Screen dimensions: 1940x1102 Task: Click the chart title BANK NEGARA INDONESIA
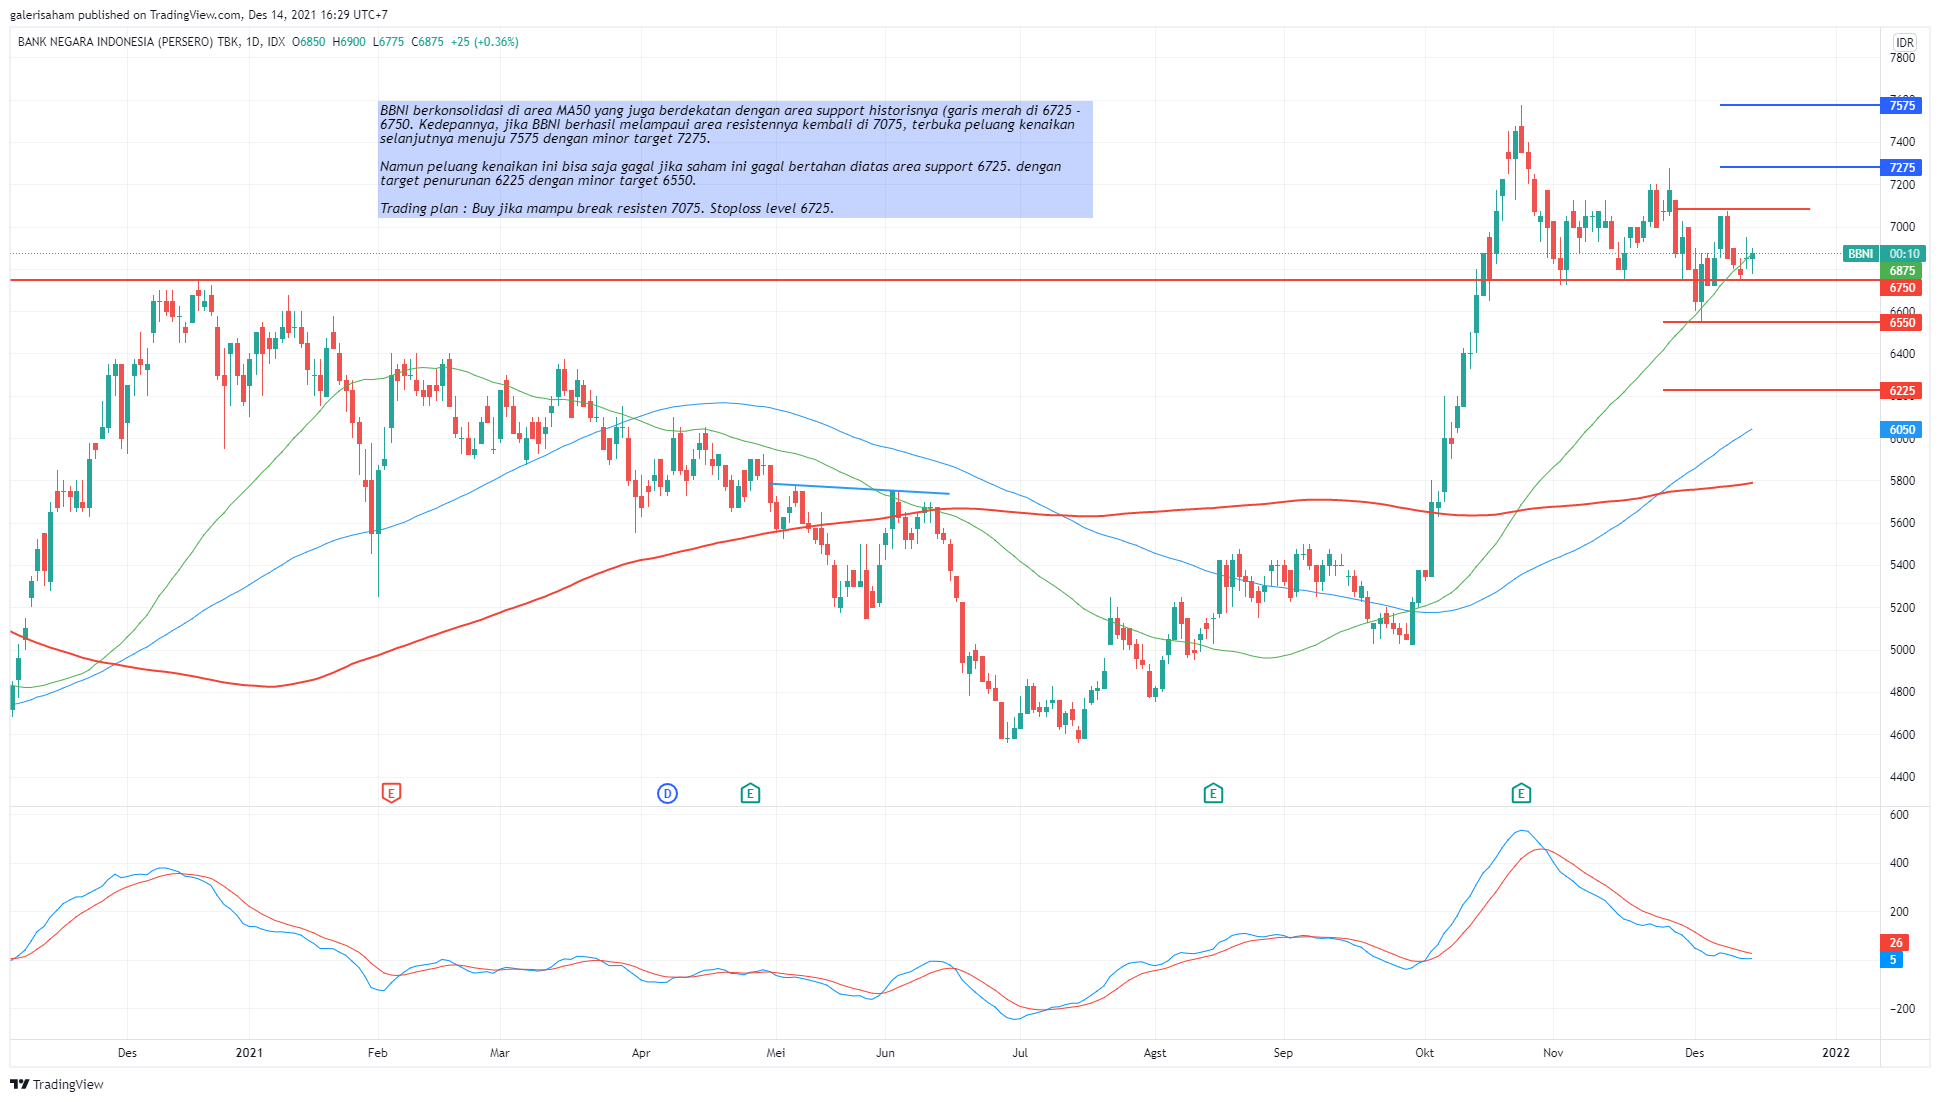tap(128, 42)
